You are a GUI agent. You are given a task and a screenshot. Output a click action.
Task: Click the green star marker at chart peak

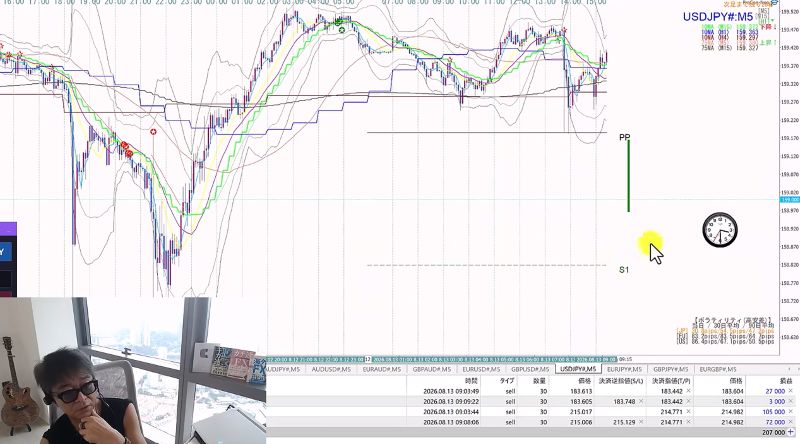point(342,30)
